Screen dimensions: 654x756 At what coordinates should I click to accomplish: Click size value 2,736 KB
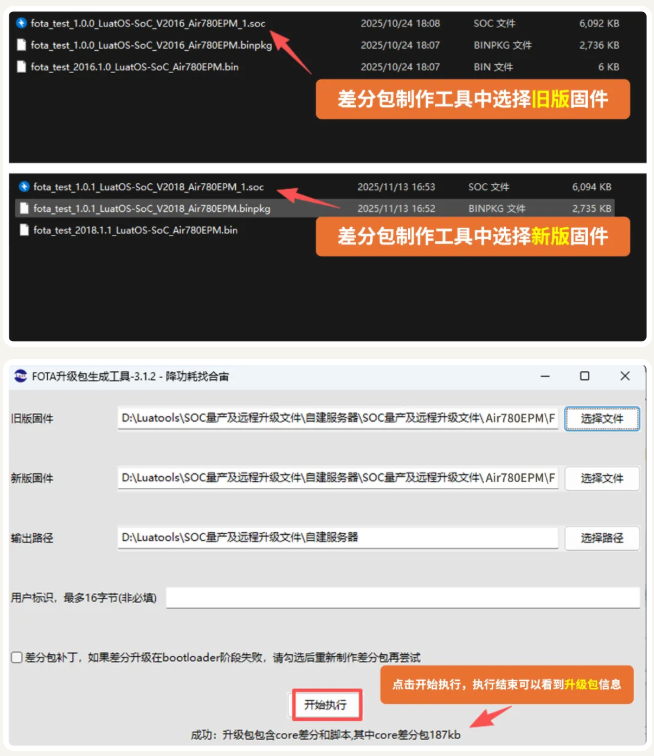point(599,45)
